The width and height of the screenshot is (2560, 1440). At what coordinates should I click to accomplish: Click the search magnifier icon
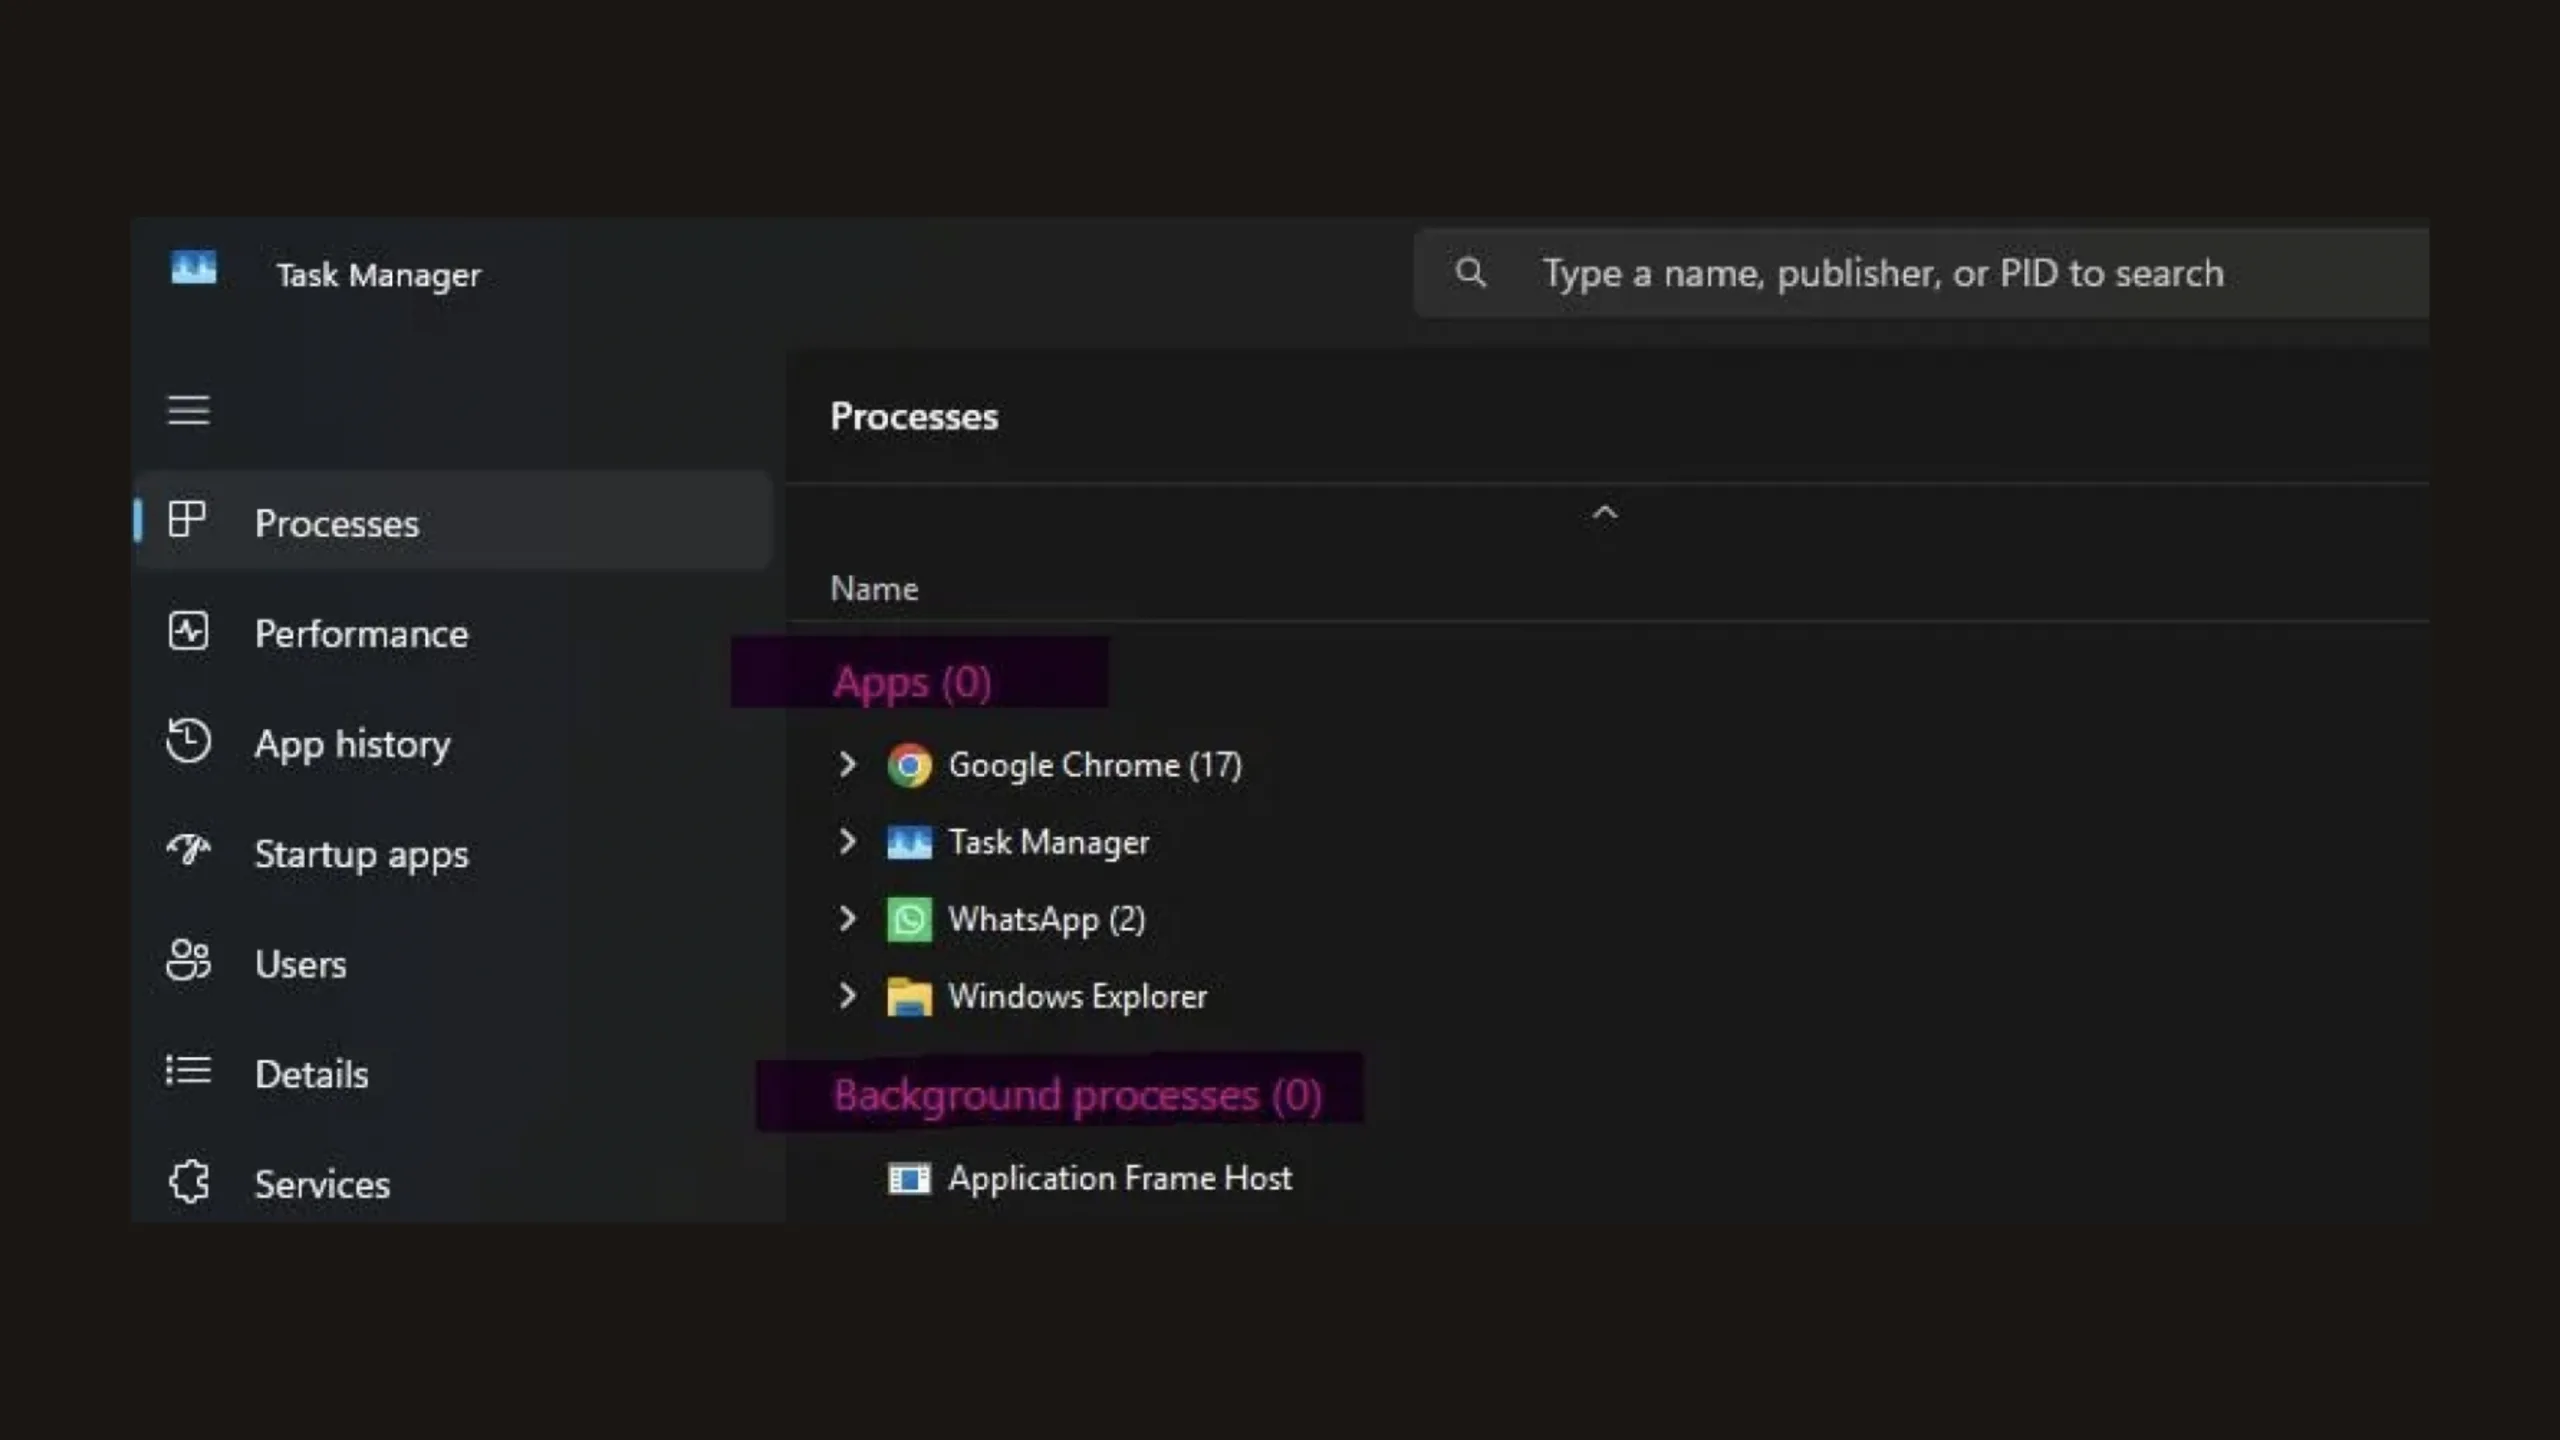[x=1470, y=272]
